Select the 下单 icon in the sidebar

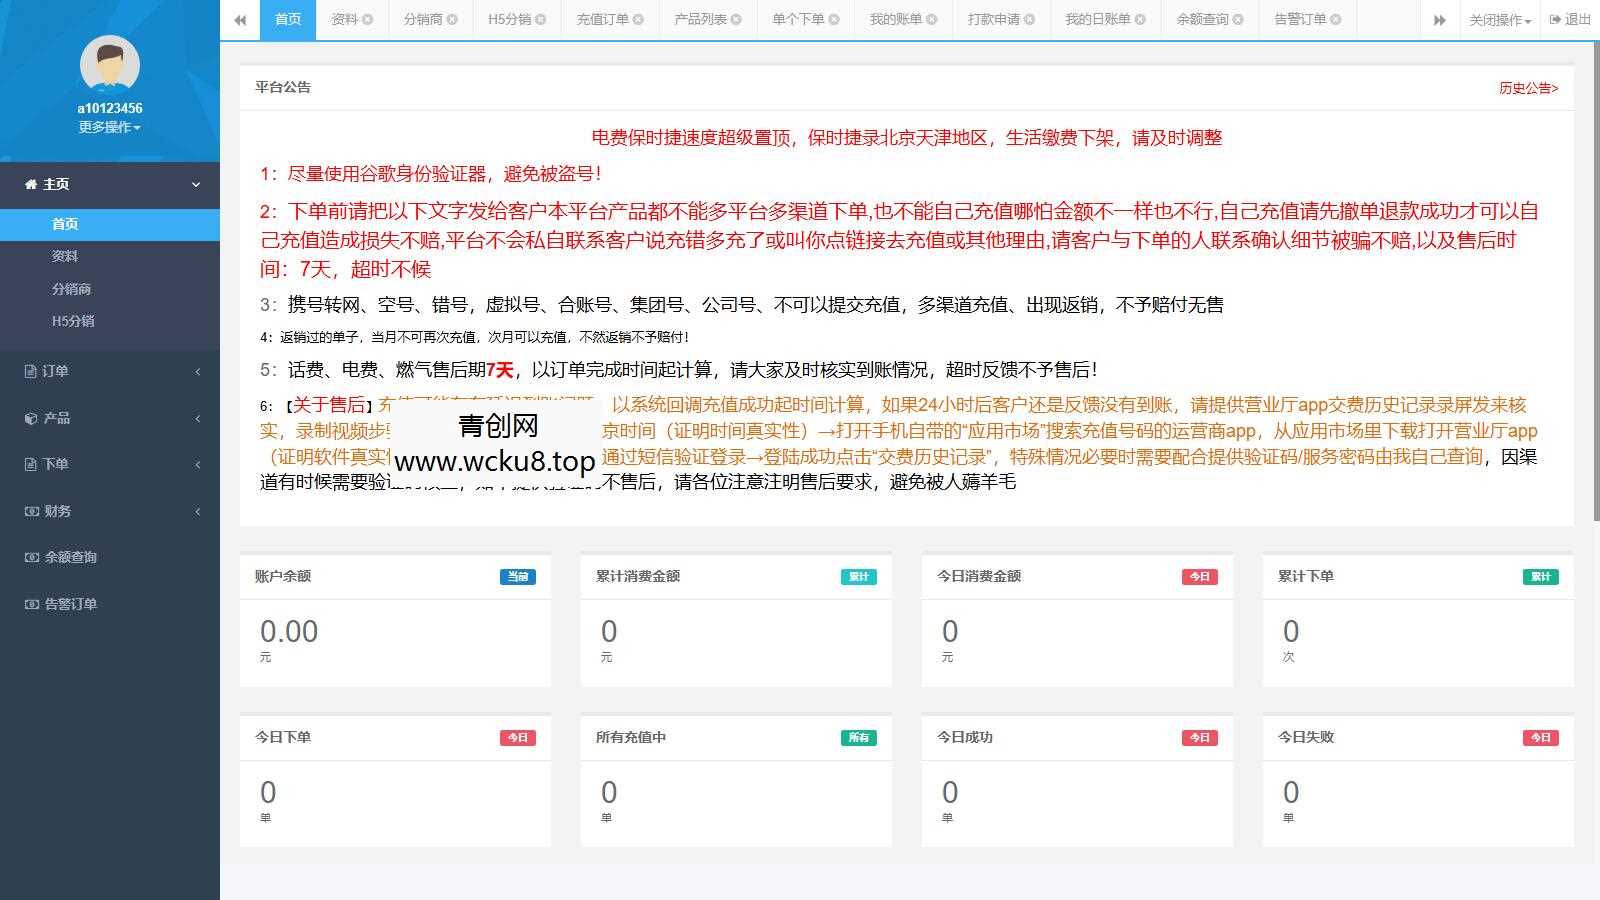(x=33, y=464)
